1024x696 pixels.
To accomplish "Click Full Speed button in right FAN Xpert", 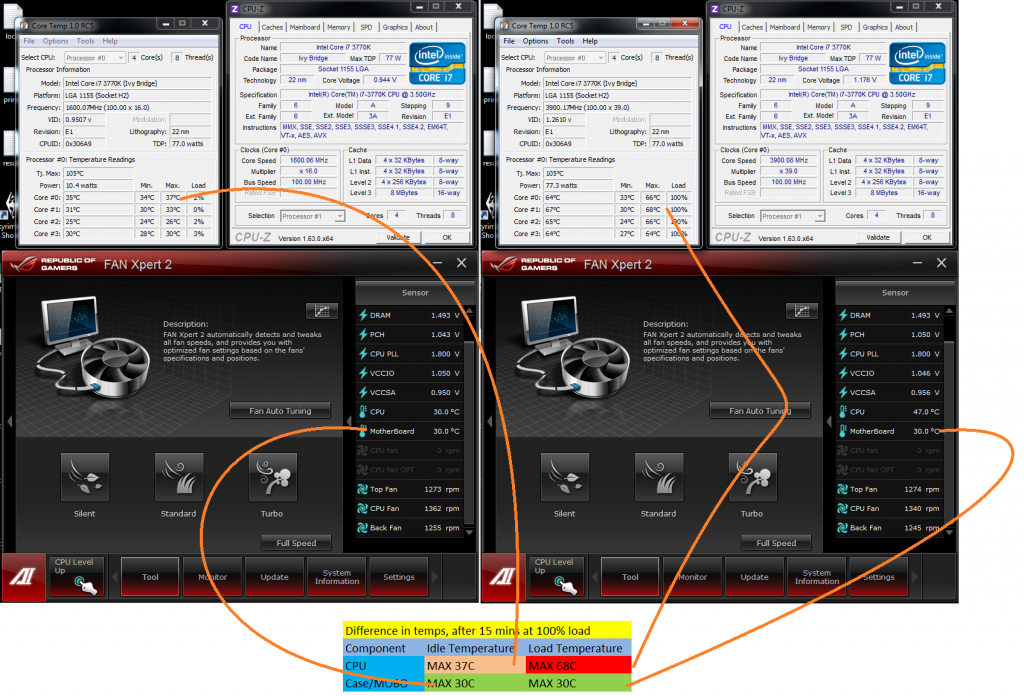I will pos(776,543).
